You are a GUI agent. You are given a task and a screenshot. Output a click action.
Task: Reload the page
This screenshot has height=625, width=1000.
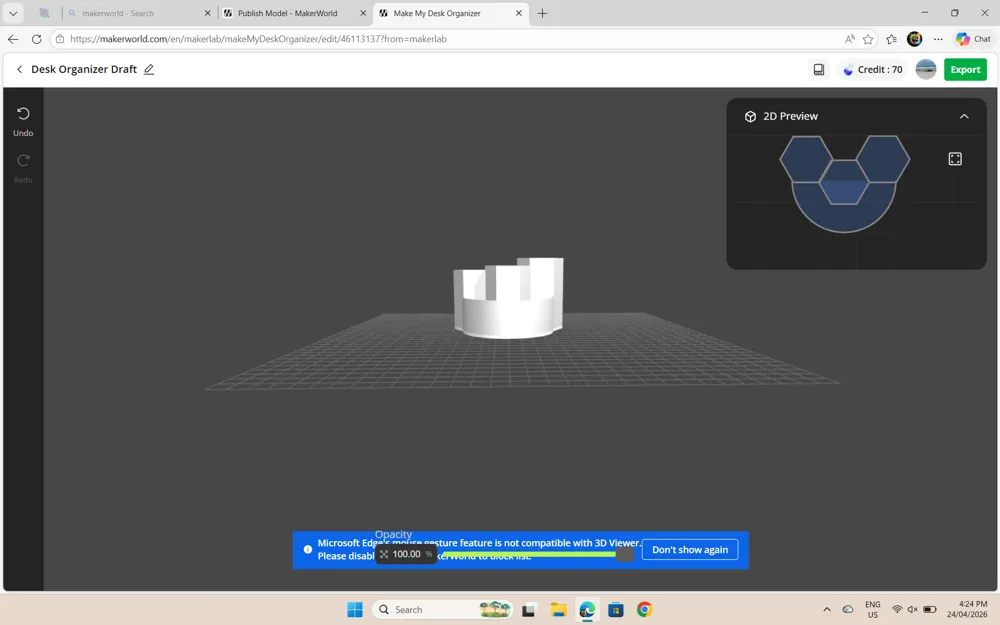36,39
